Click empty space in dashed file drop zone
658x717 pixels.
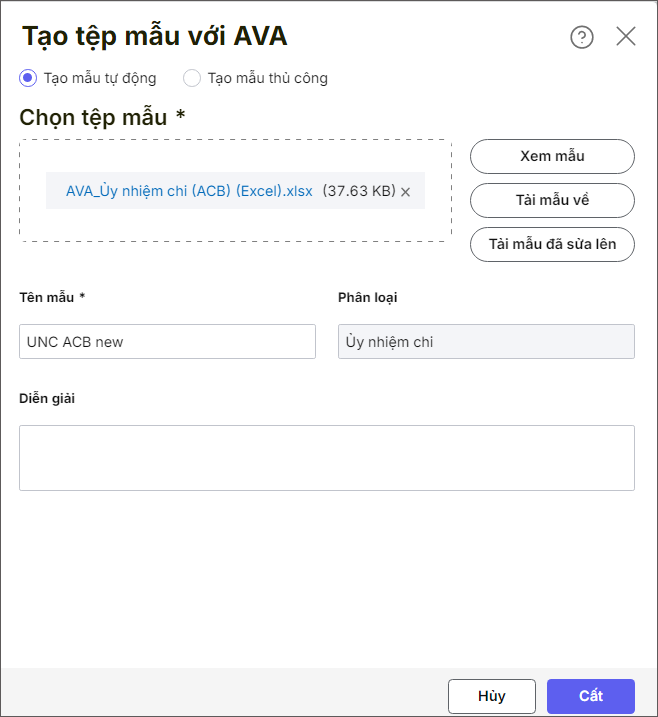[235, 225]
